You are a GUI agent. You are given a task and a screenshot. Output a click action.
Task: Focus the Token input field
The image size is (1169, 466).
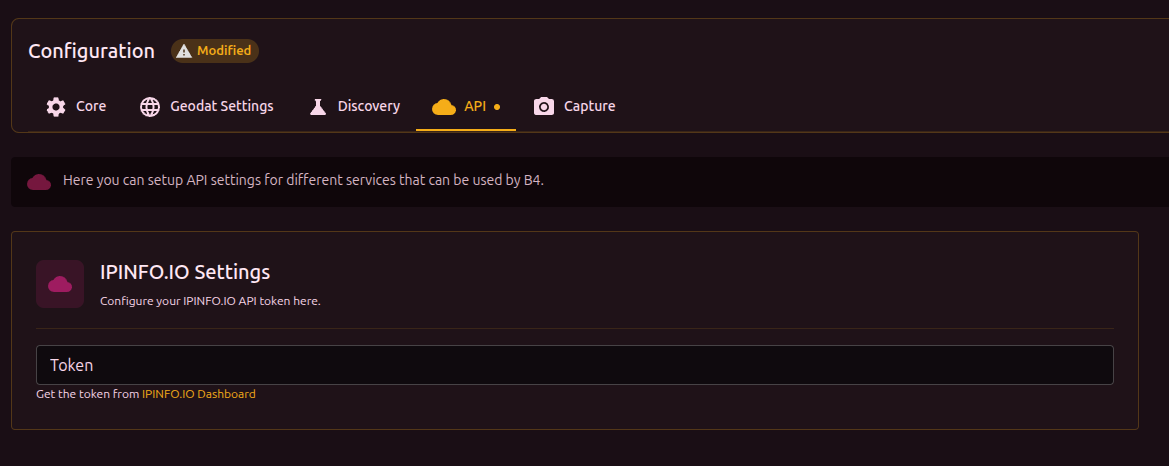574,365
